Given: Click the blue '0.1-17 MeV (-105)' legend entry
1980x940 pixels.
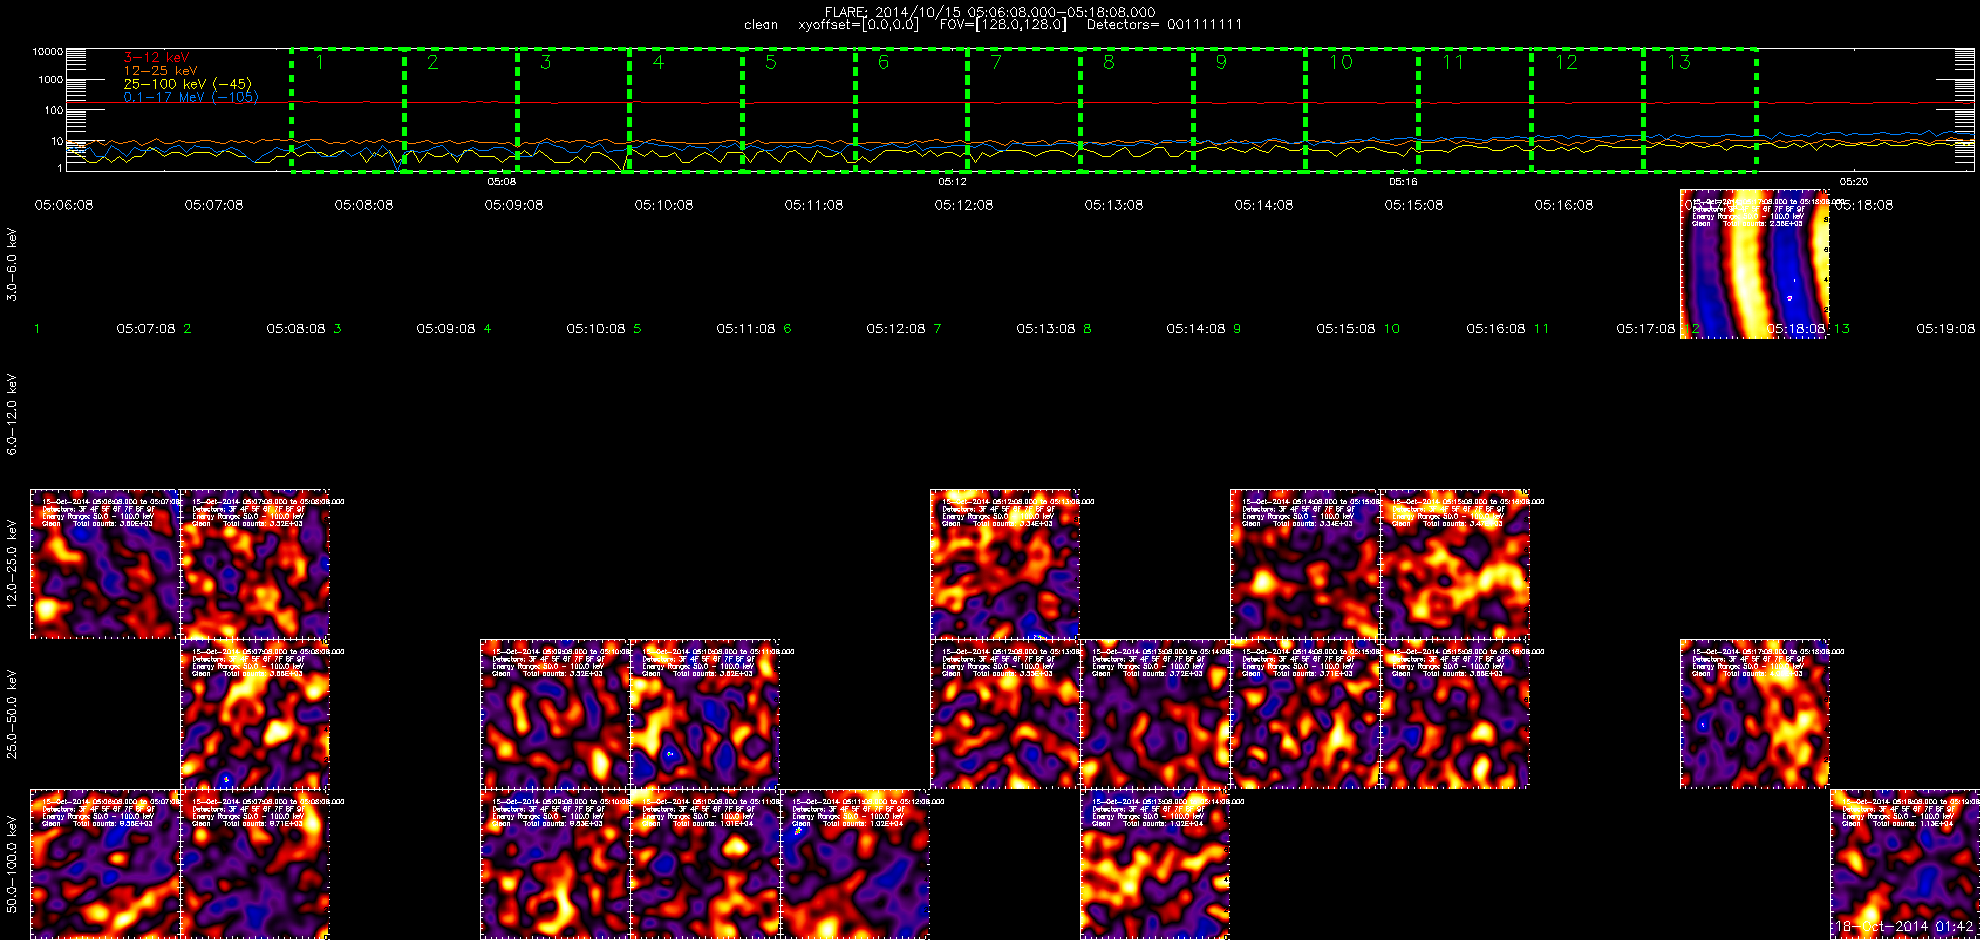Looking at the screenshot, I should tap(190, 97).
